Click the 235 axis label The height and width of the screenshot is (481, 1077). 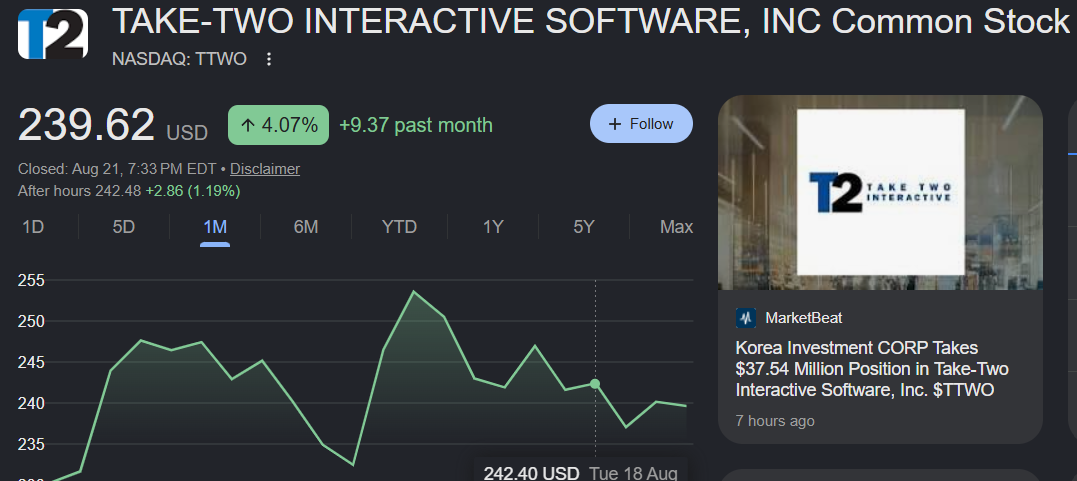point(31,445)
